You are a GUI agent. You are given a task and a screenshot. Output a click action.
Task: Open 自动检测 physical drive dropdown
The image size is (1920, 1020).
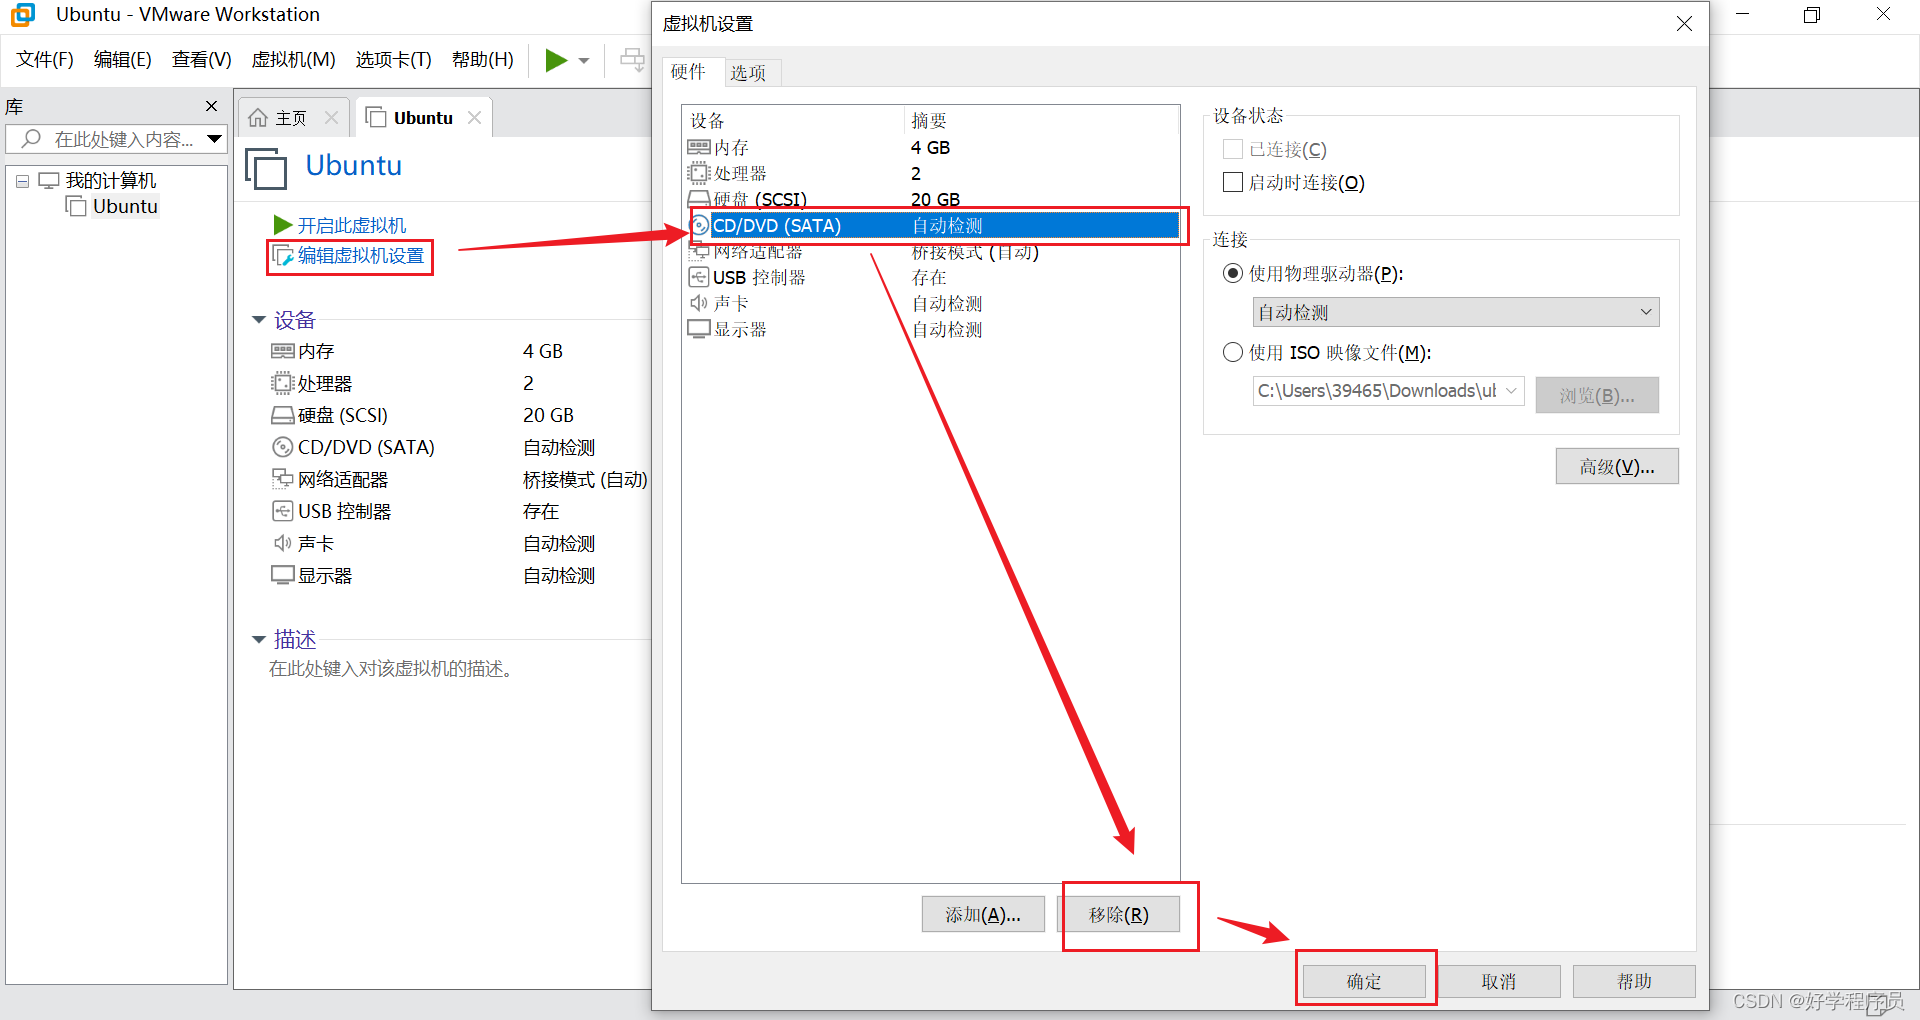tap(1456, 312)
